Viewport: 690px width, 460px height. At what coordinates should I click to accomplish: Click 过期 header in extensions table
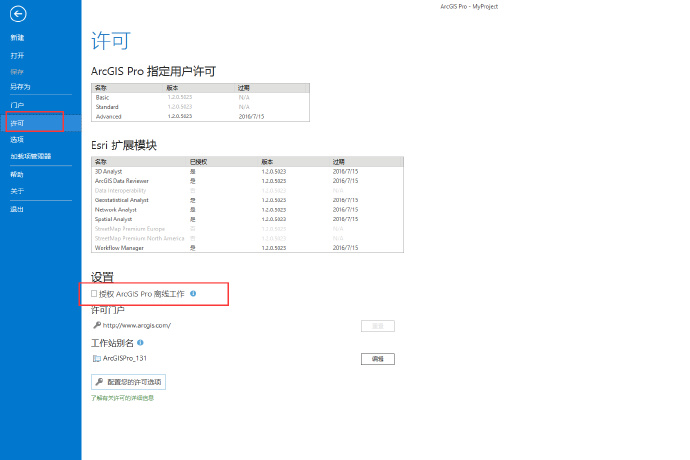point(338,162)
